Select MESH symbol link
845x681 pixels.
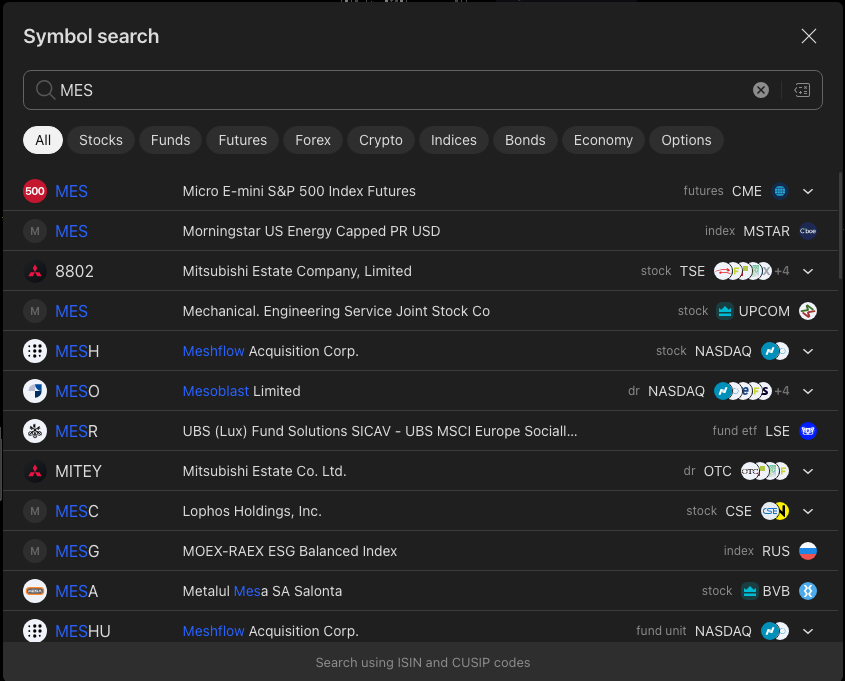click(77, 351)
